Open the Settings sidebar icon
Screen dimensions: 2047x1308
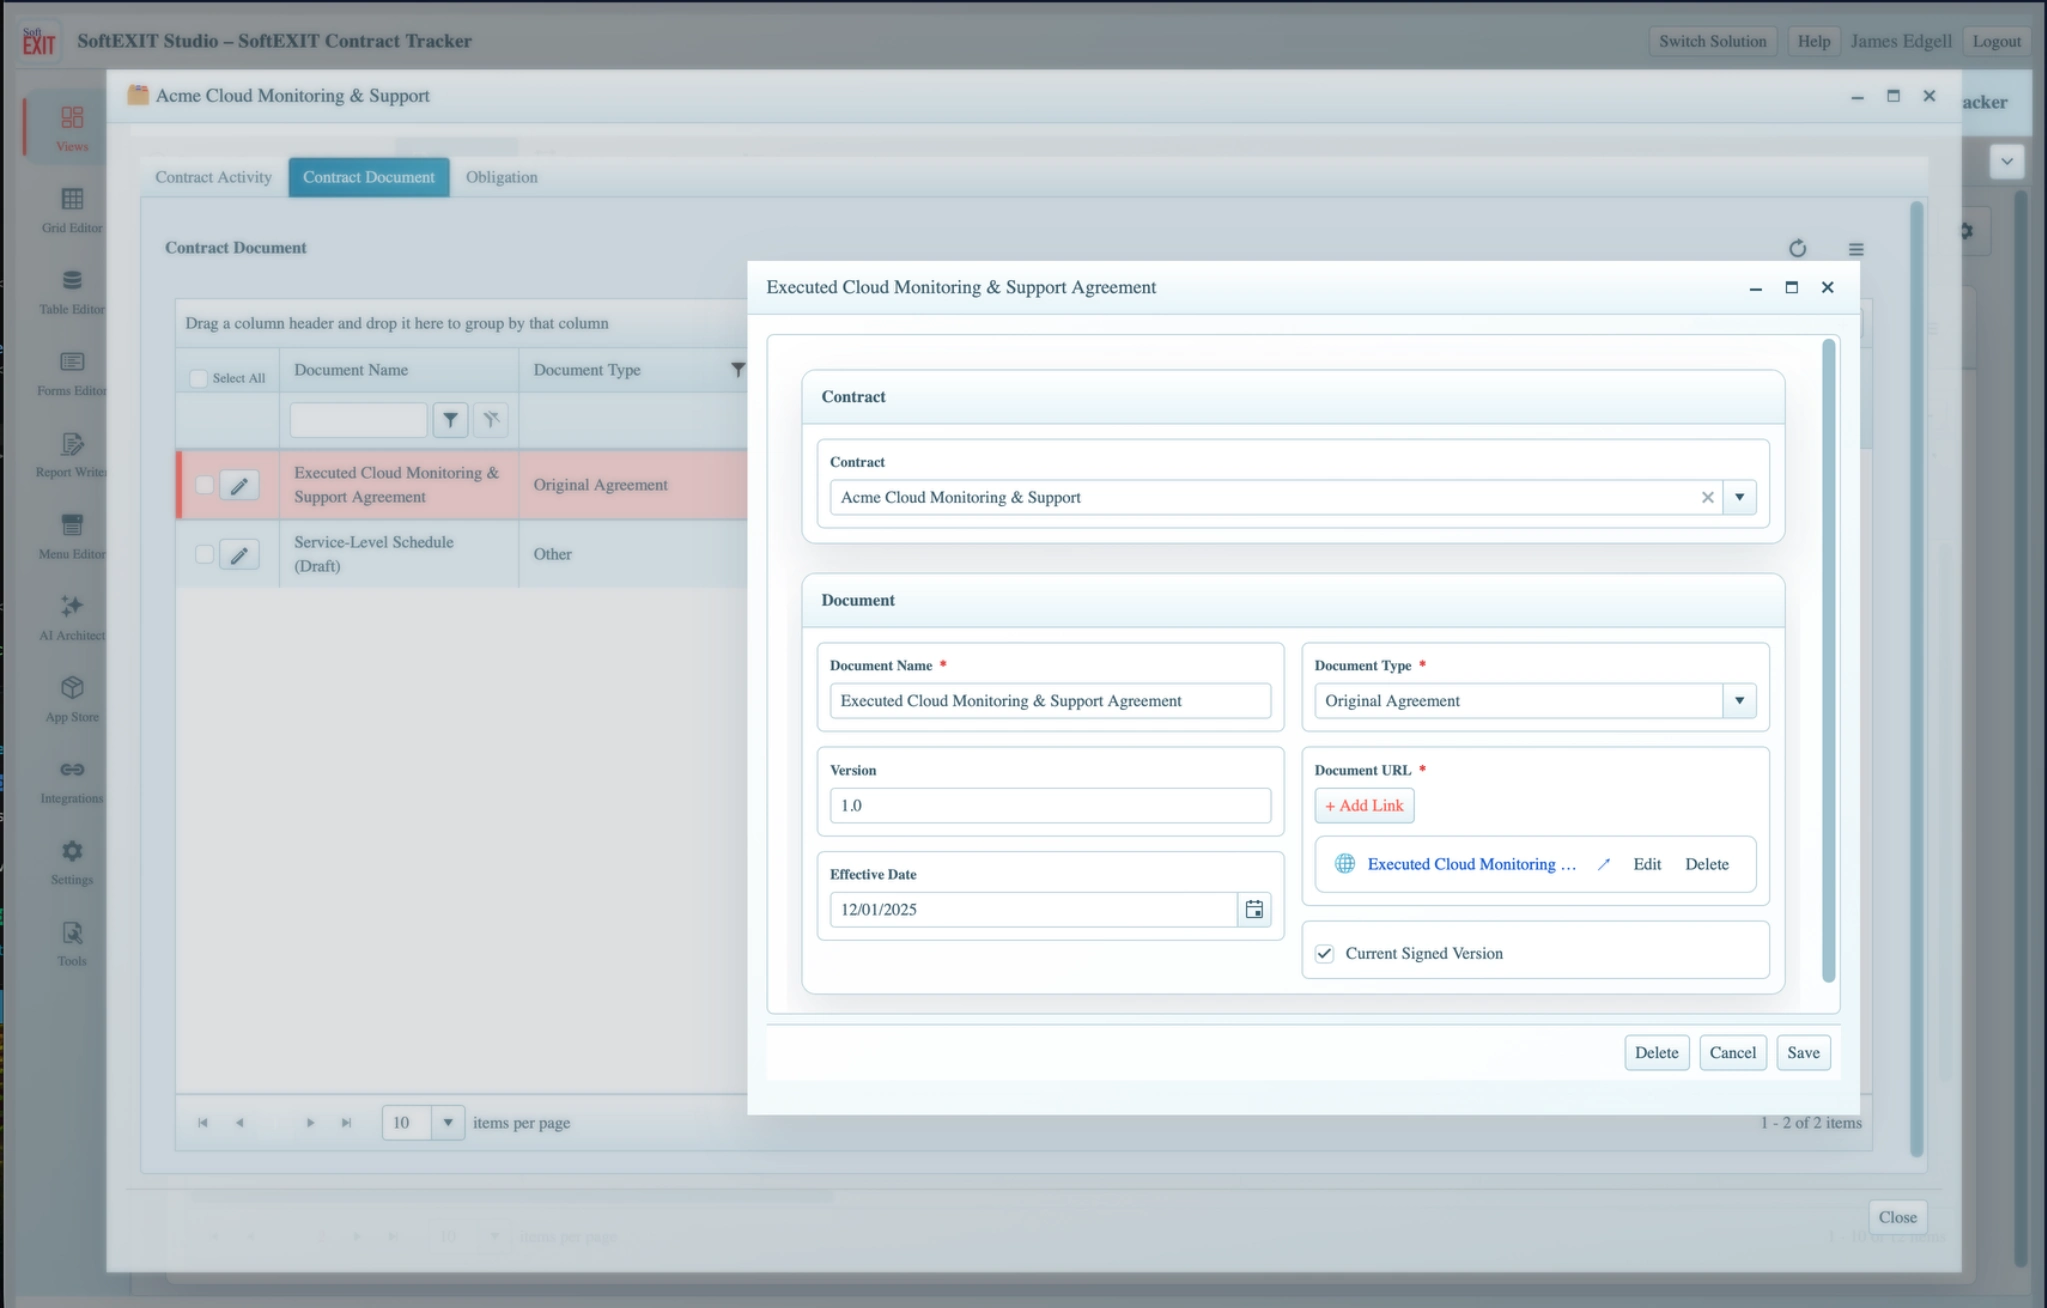(72, 851)
